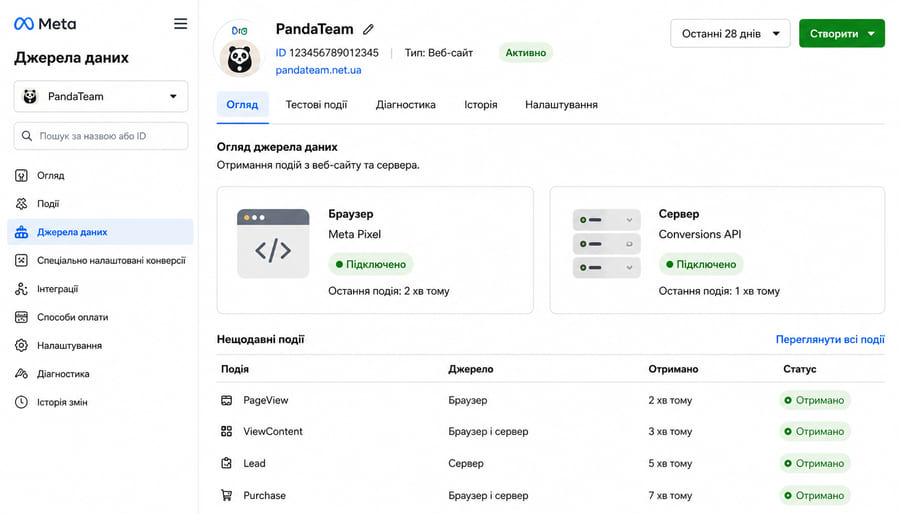Click the Отримано status in the Purchase row

click(x=814, y=495)
